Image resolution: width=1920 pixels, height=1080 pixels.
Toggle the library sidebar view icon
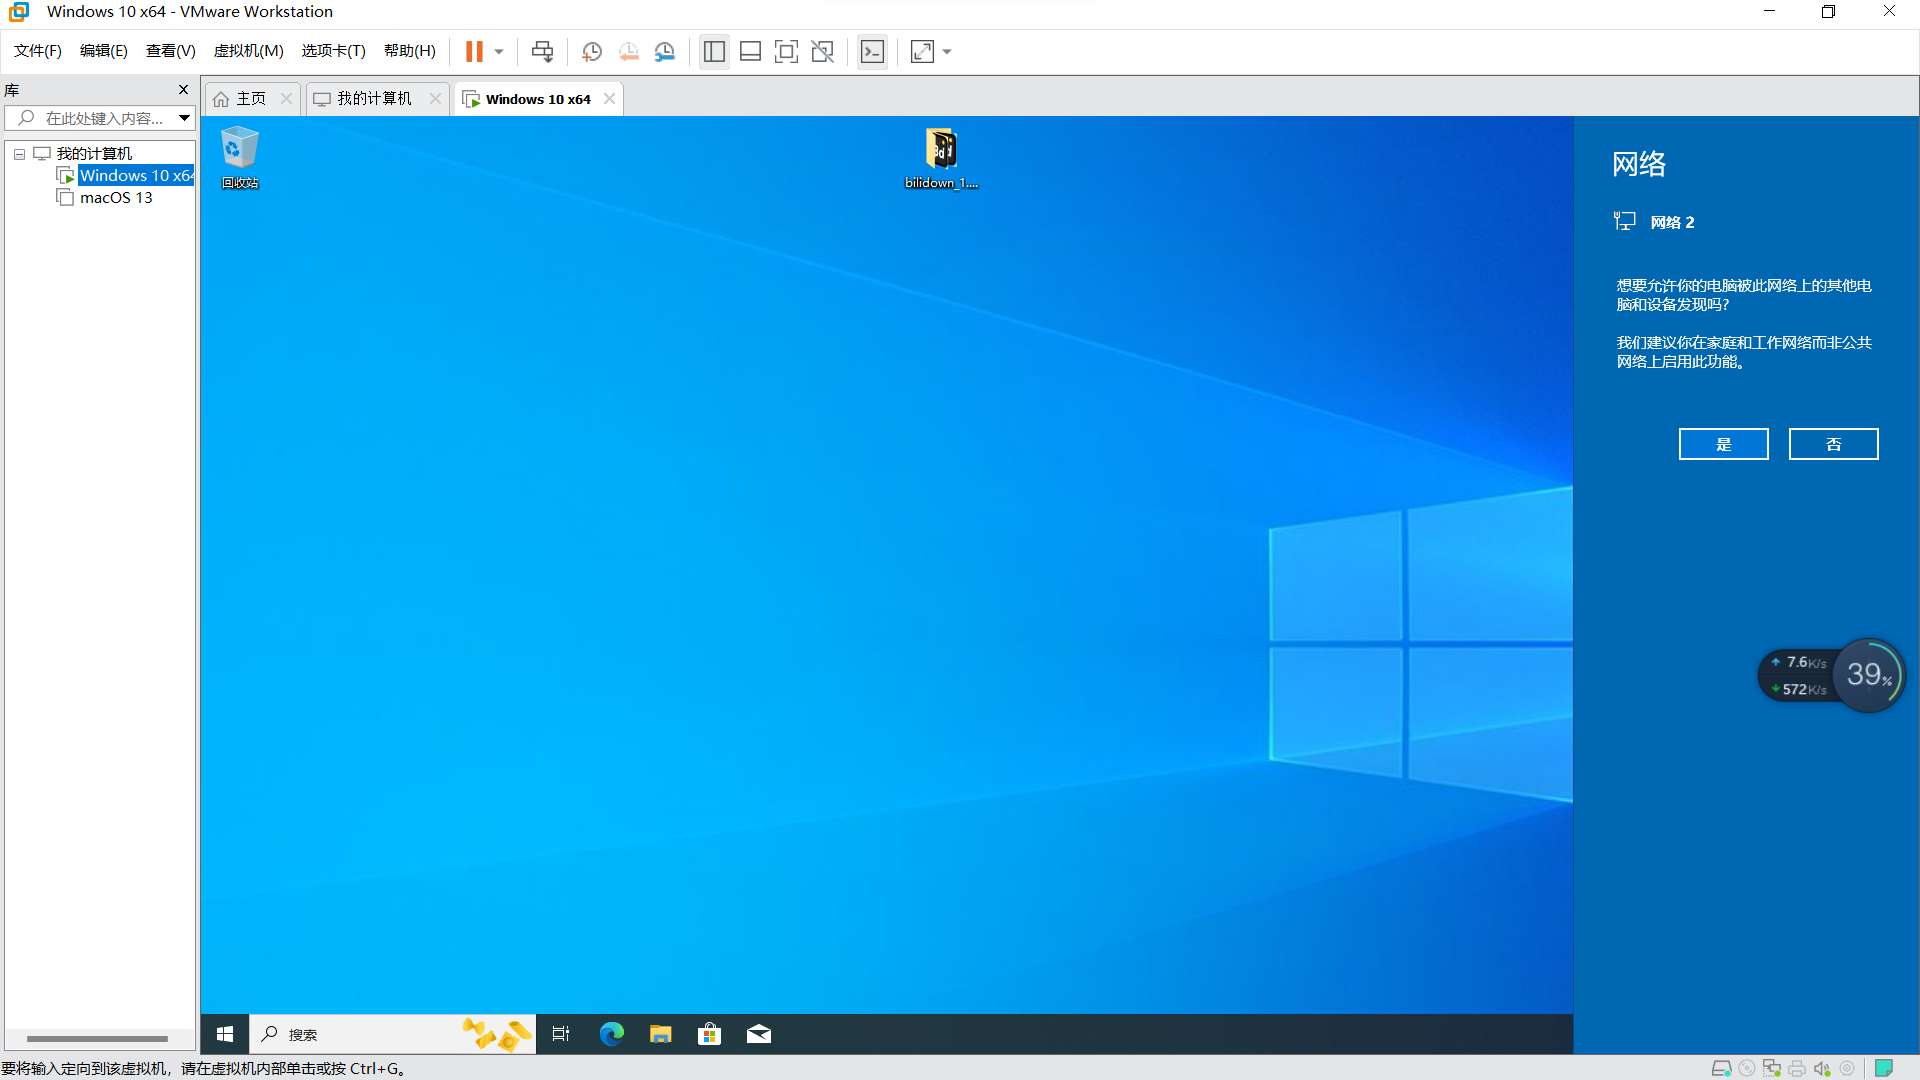tap(714, 51)
